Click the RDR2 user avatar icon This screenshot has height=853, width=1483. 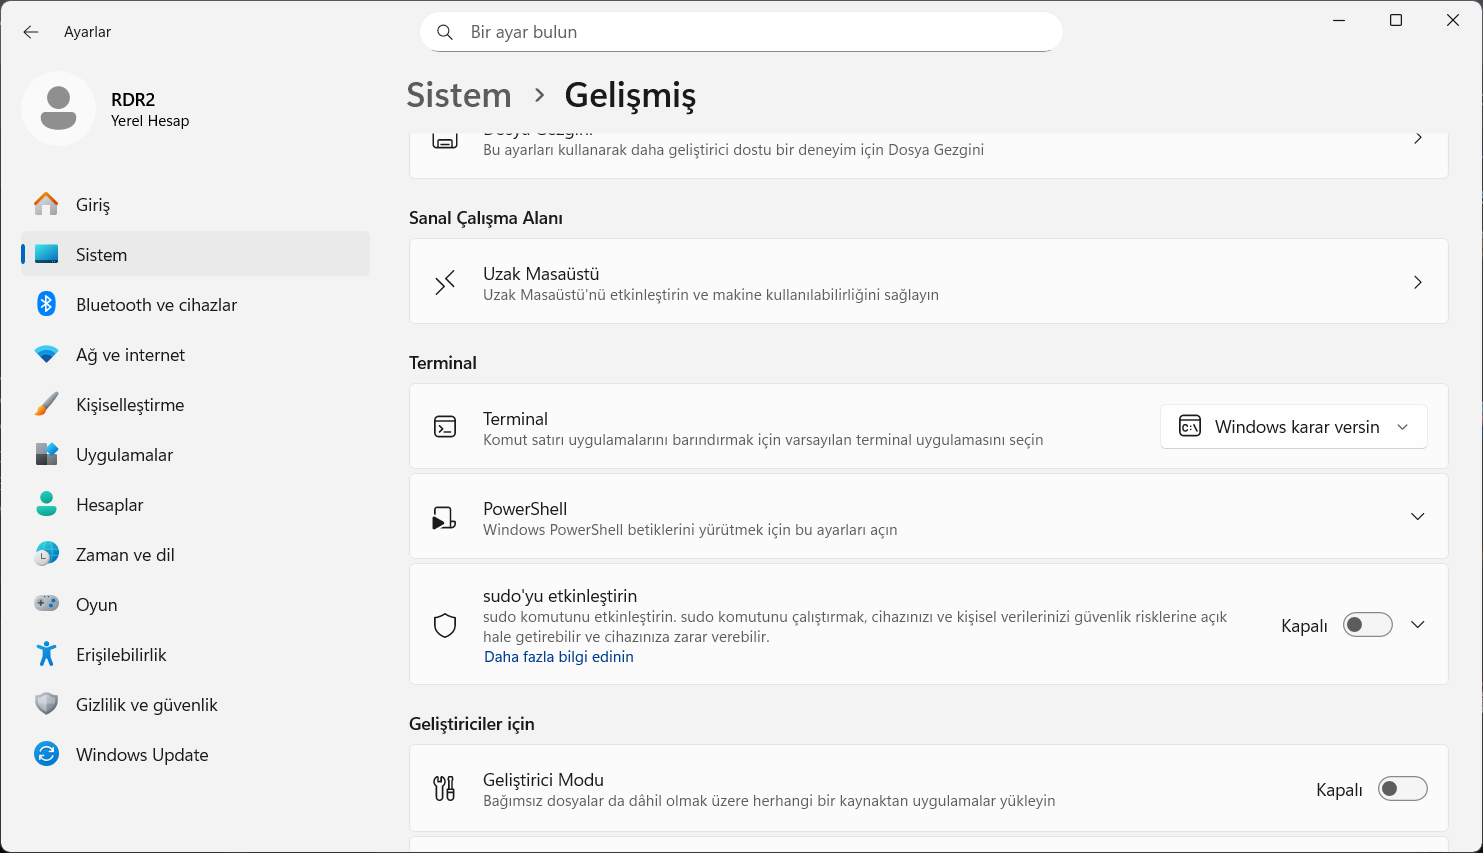pyautogui.click(x=58, y=108)
